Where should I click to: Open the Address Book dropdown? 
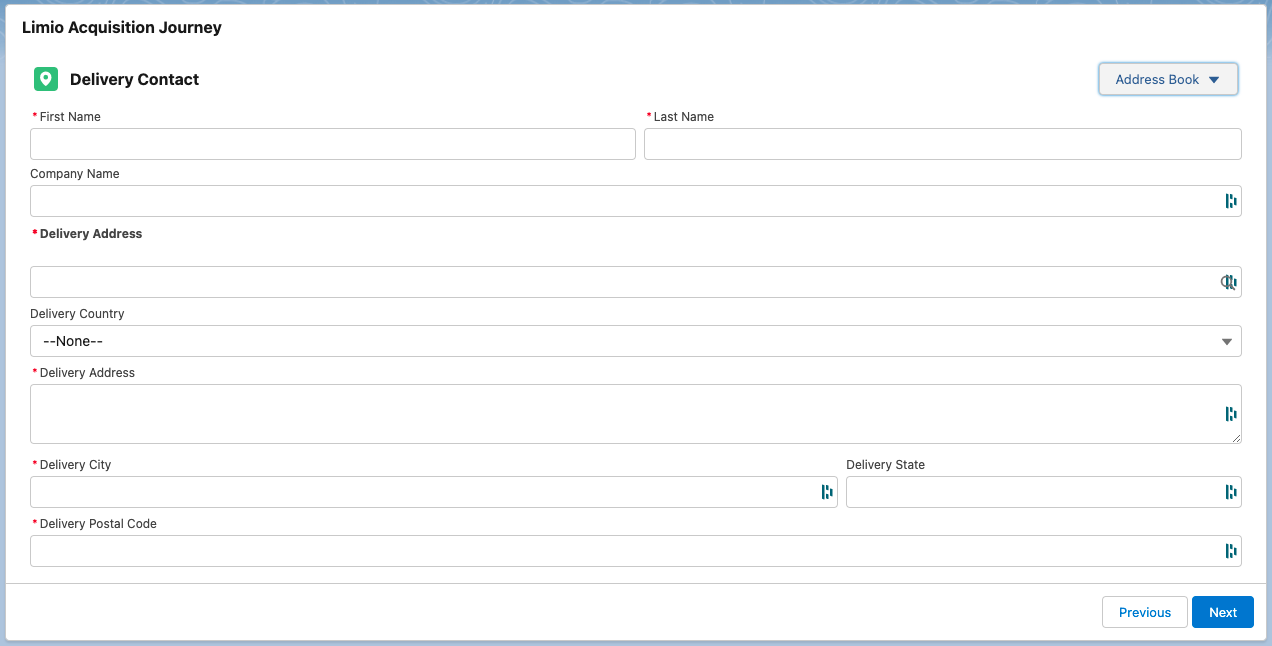[1167, 79]
